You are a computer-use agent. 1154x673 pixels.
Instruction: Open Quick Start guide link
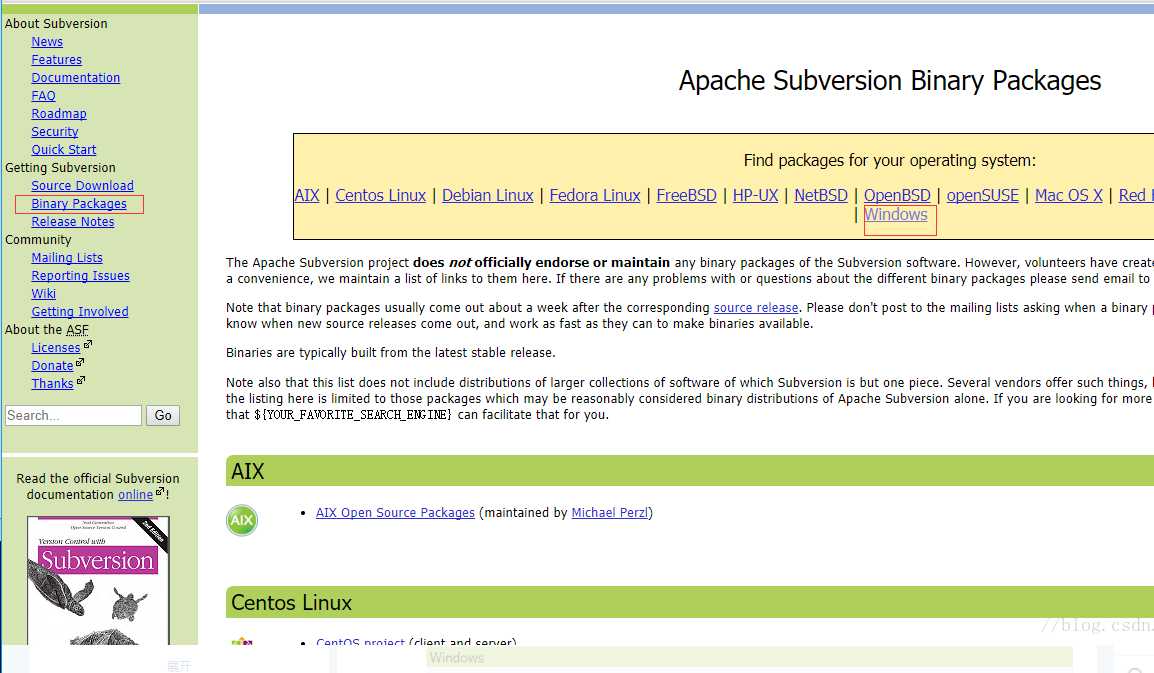tap(64, 149)
